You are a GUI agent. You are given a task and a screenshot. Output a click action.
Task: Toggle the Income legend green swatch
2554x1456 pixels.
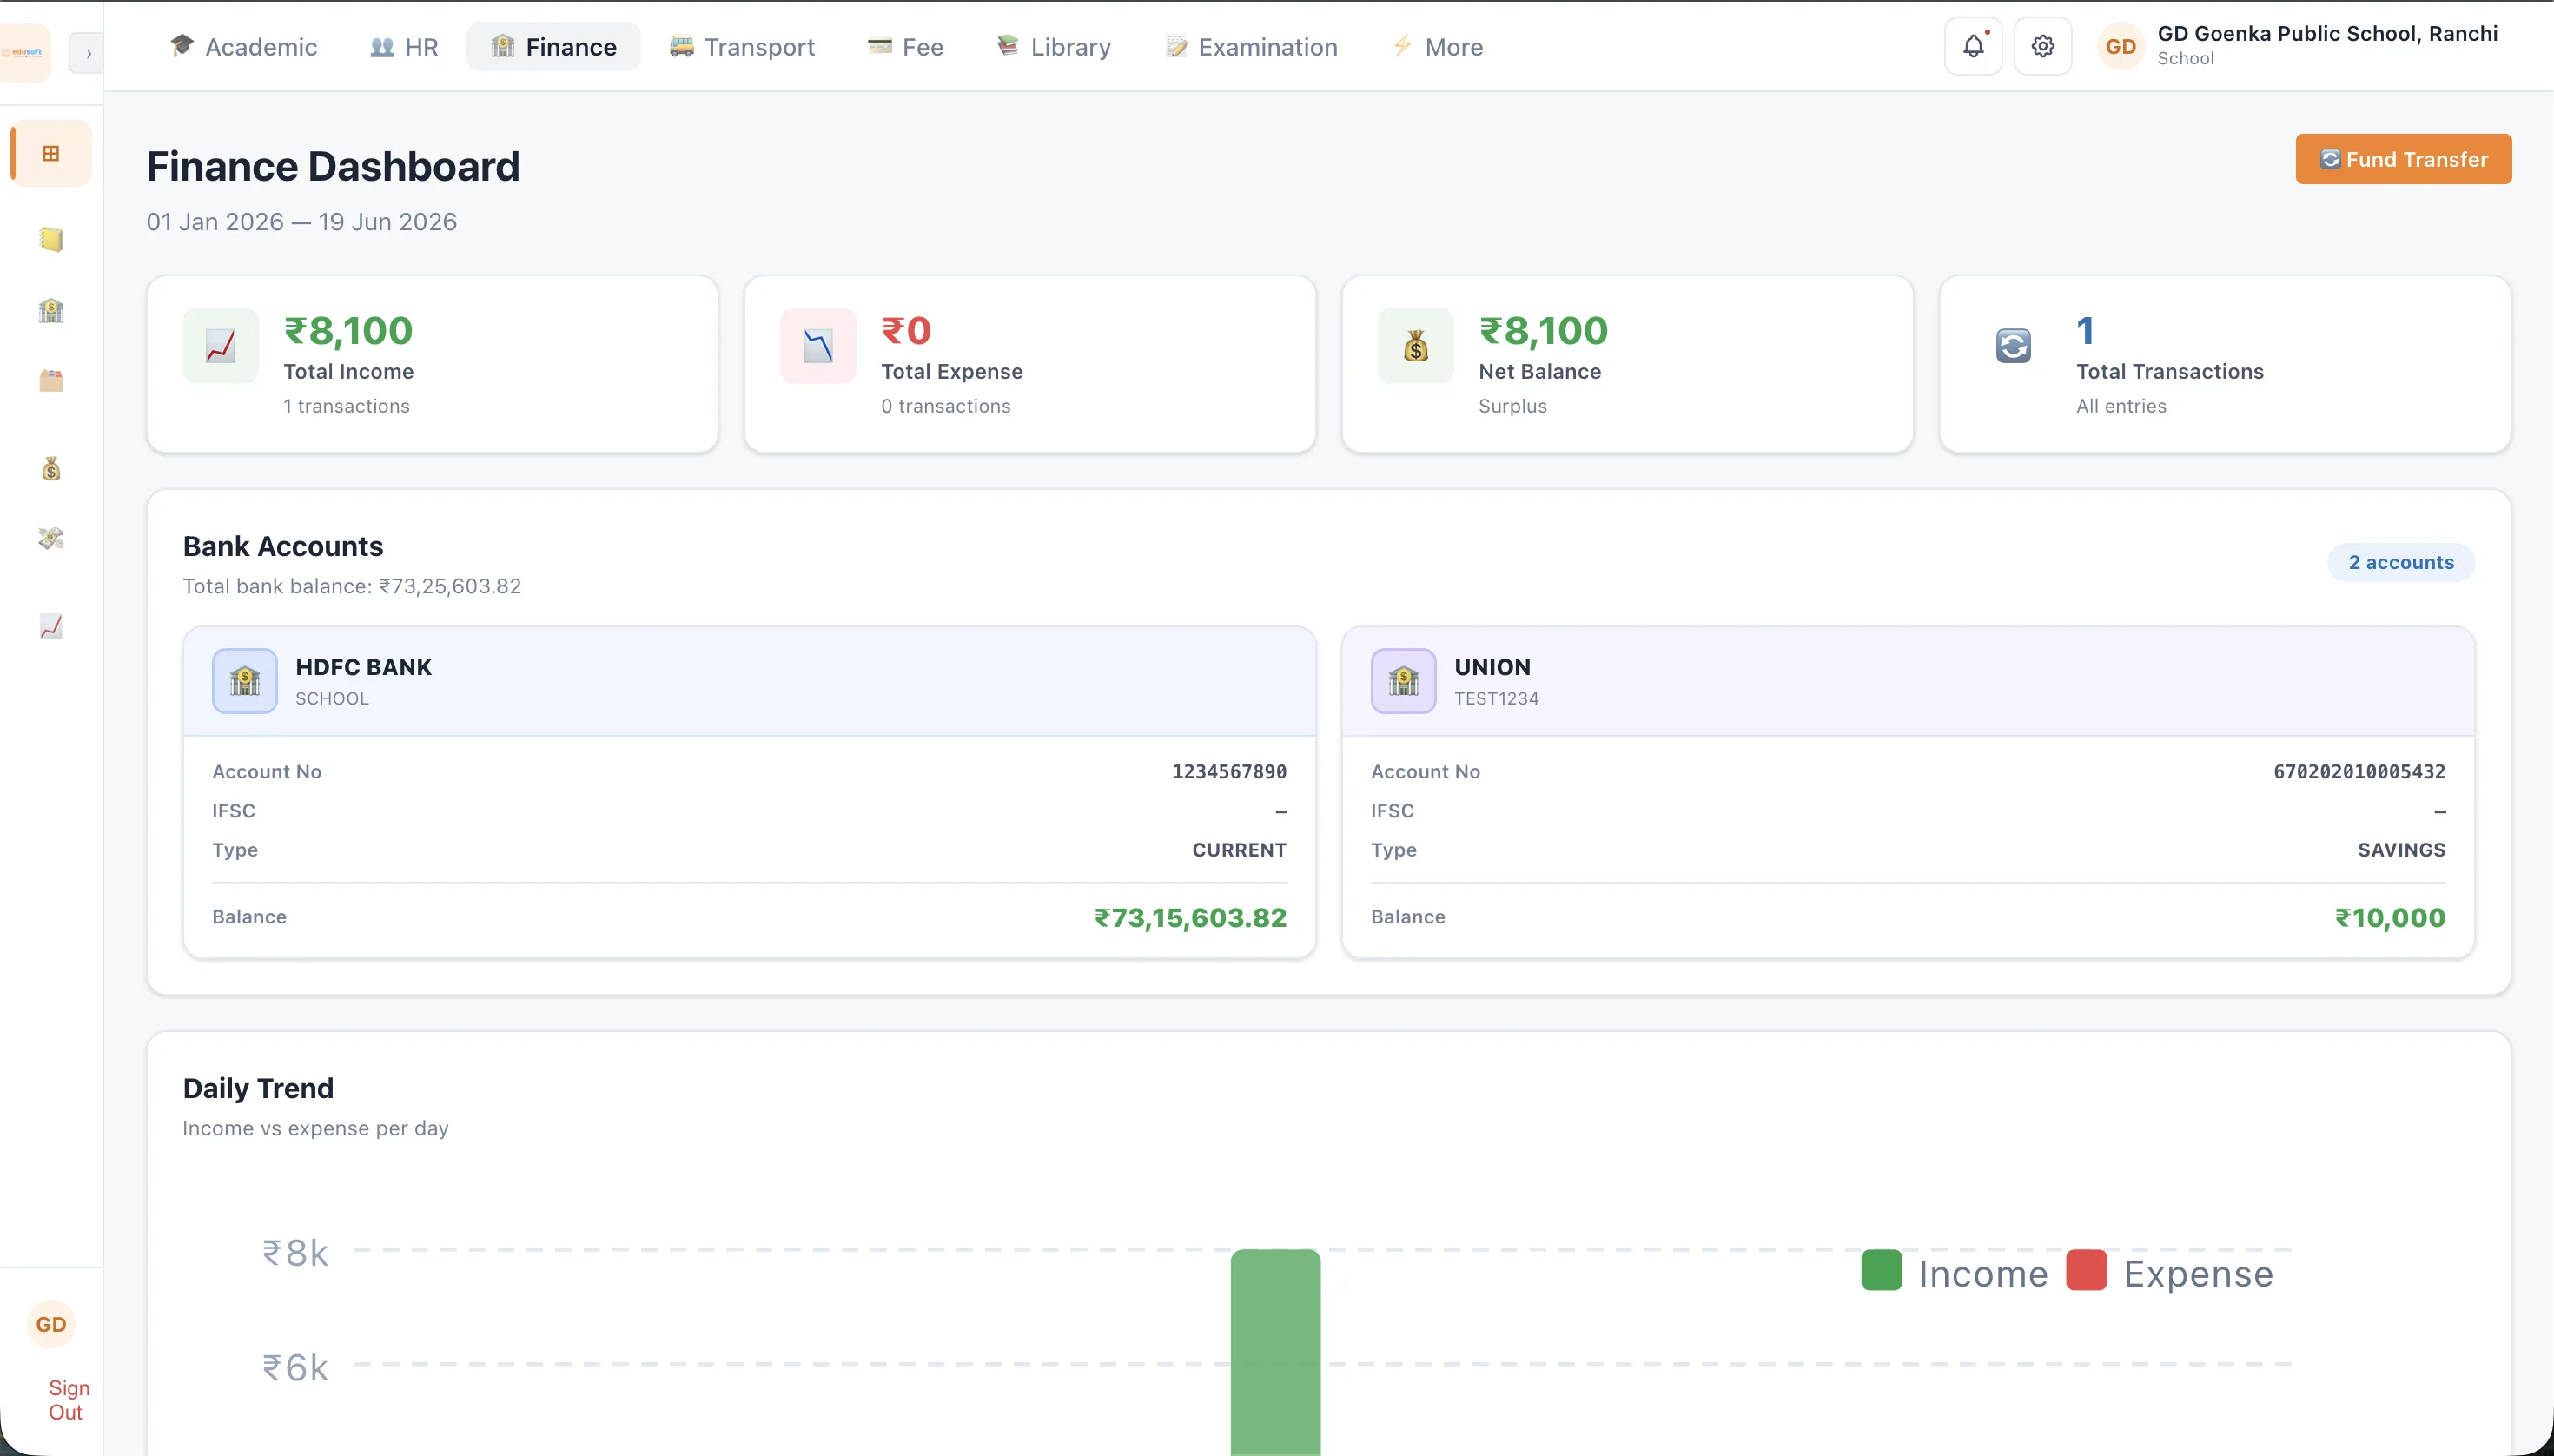click(x=1880, y=1270)
